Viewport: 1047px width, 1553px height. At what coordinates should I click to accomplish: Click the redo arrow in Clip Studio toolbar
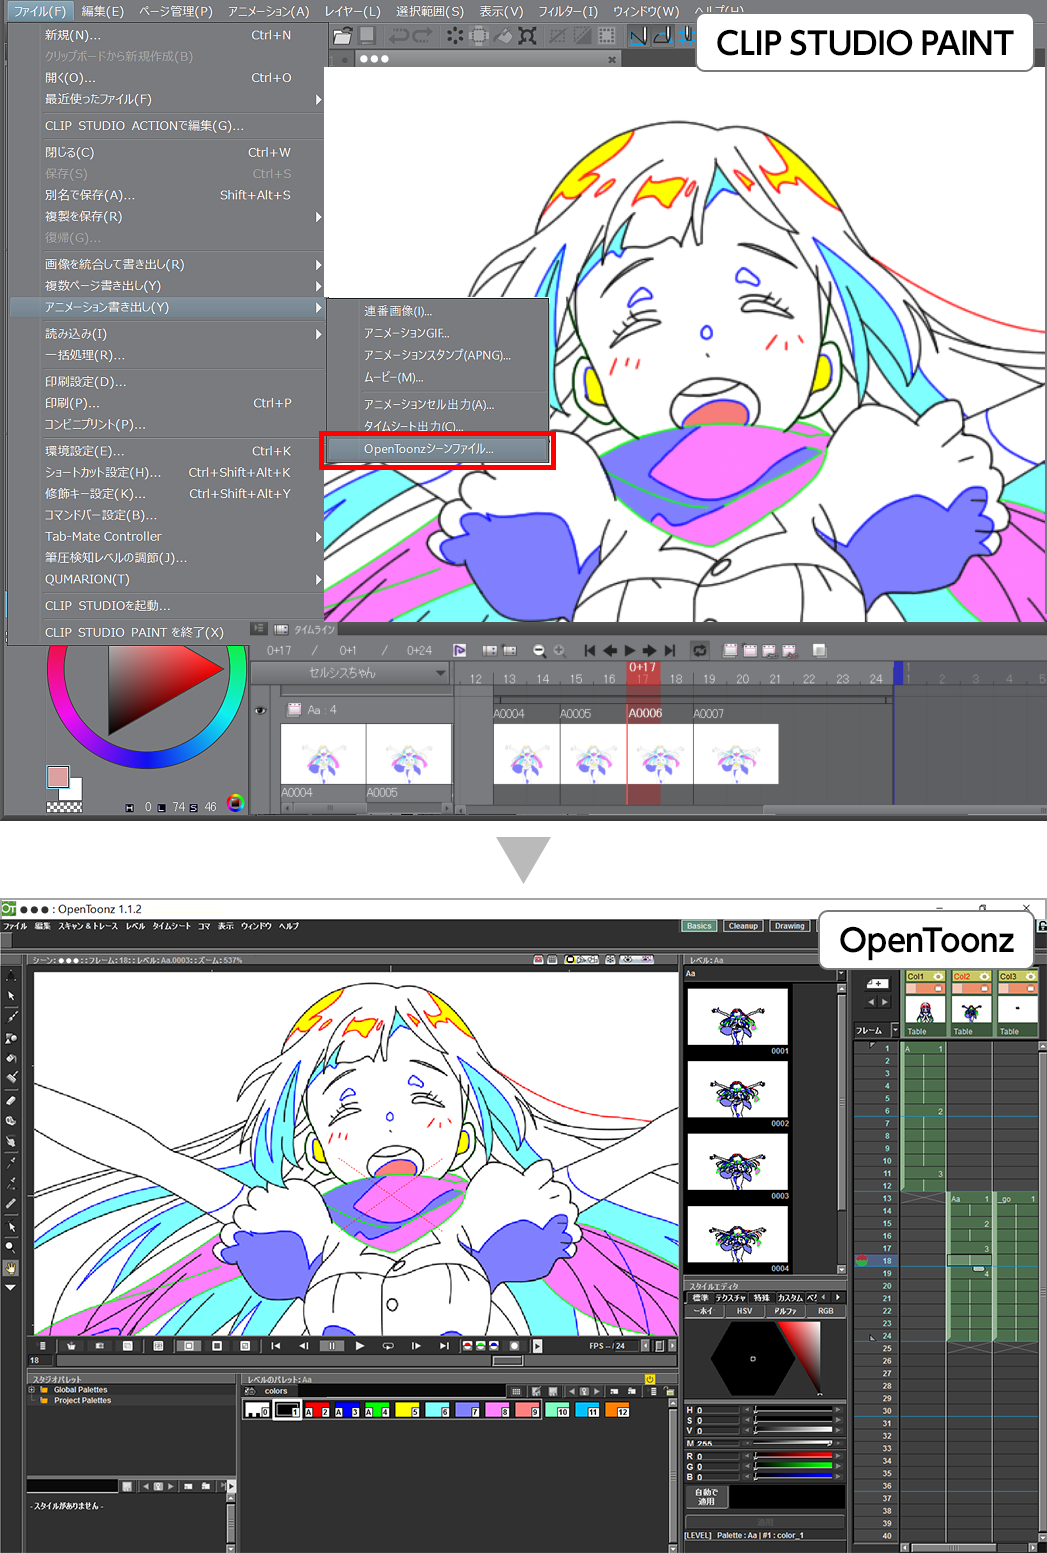(x=422, y=36)
